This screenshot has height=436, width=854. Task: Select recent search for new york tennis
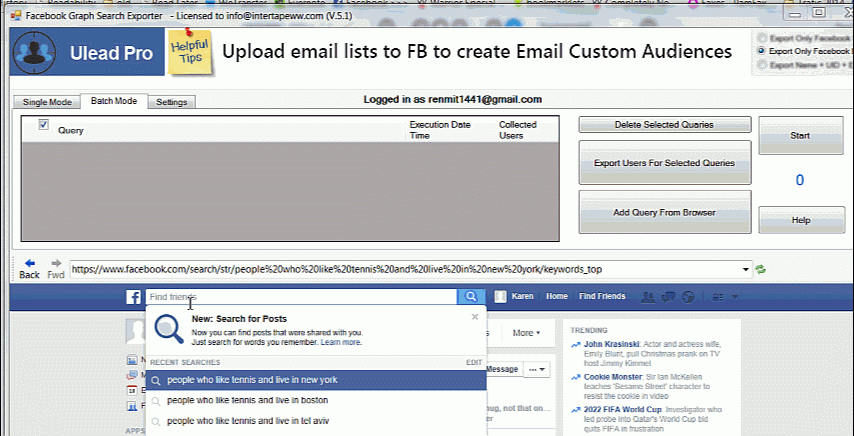[x=316, y=380]
